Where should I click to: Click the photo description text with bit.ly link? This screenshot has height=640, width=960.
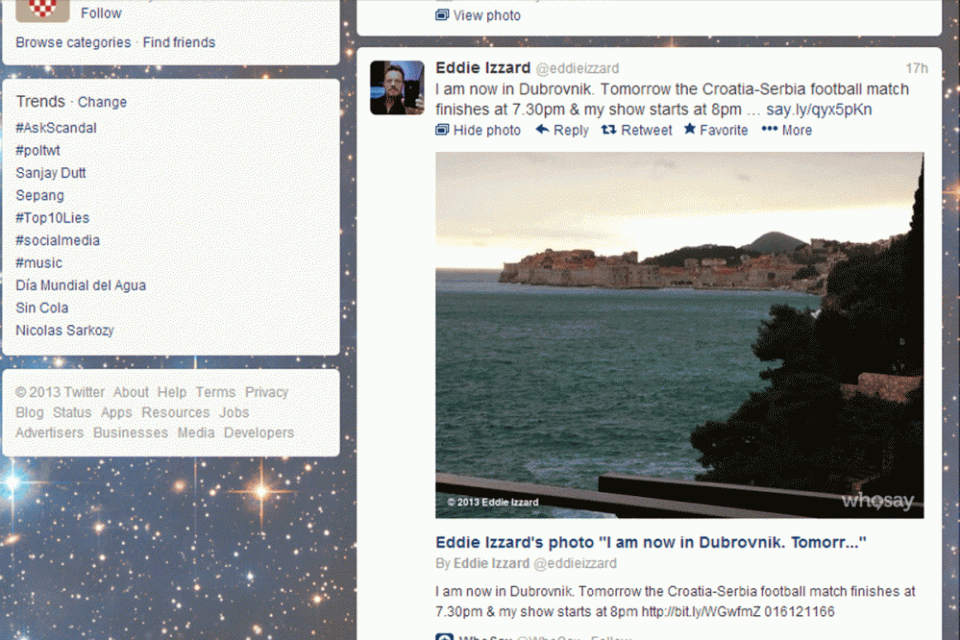tap(675, 601)
